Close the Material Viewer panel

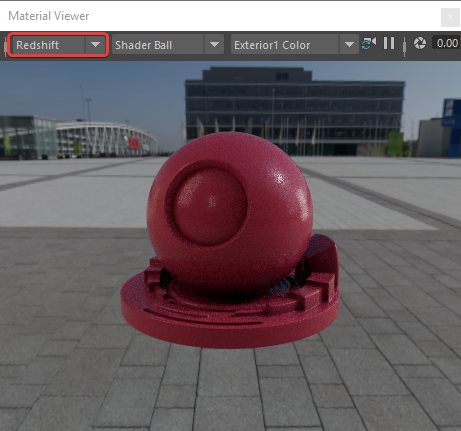(450, 17)
